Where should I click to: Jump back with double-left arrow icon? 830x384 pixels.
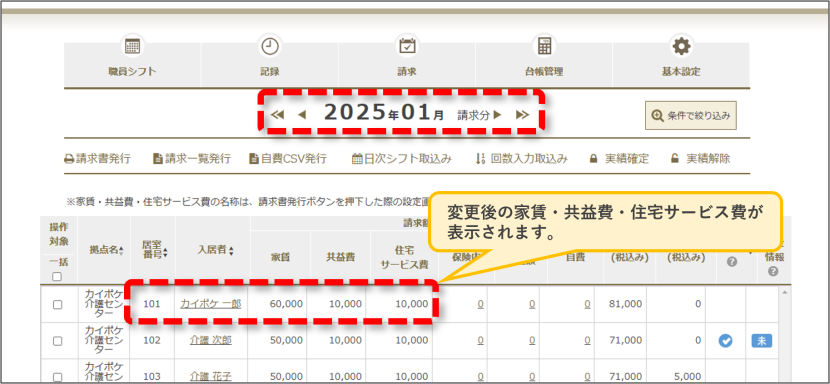[x=277, y=115]
